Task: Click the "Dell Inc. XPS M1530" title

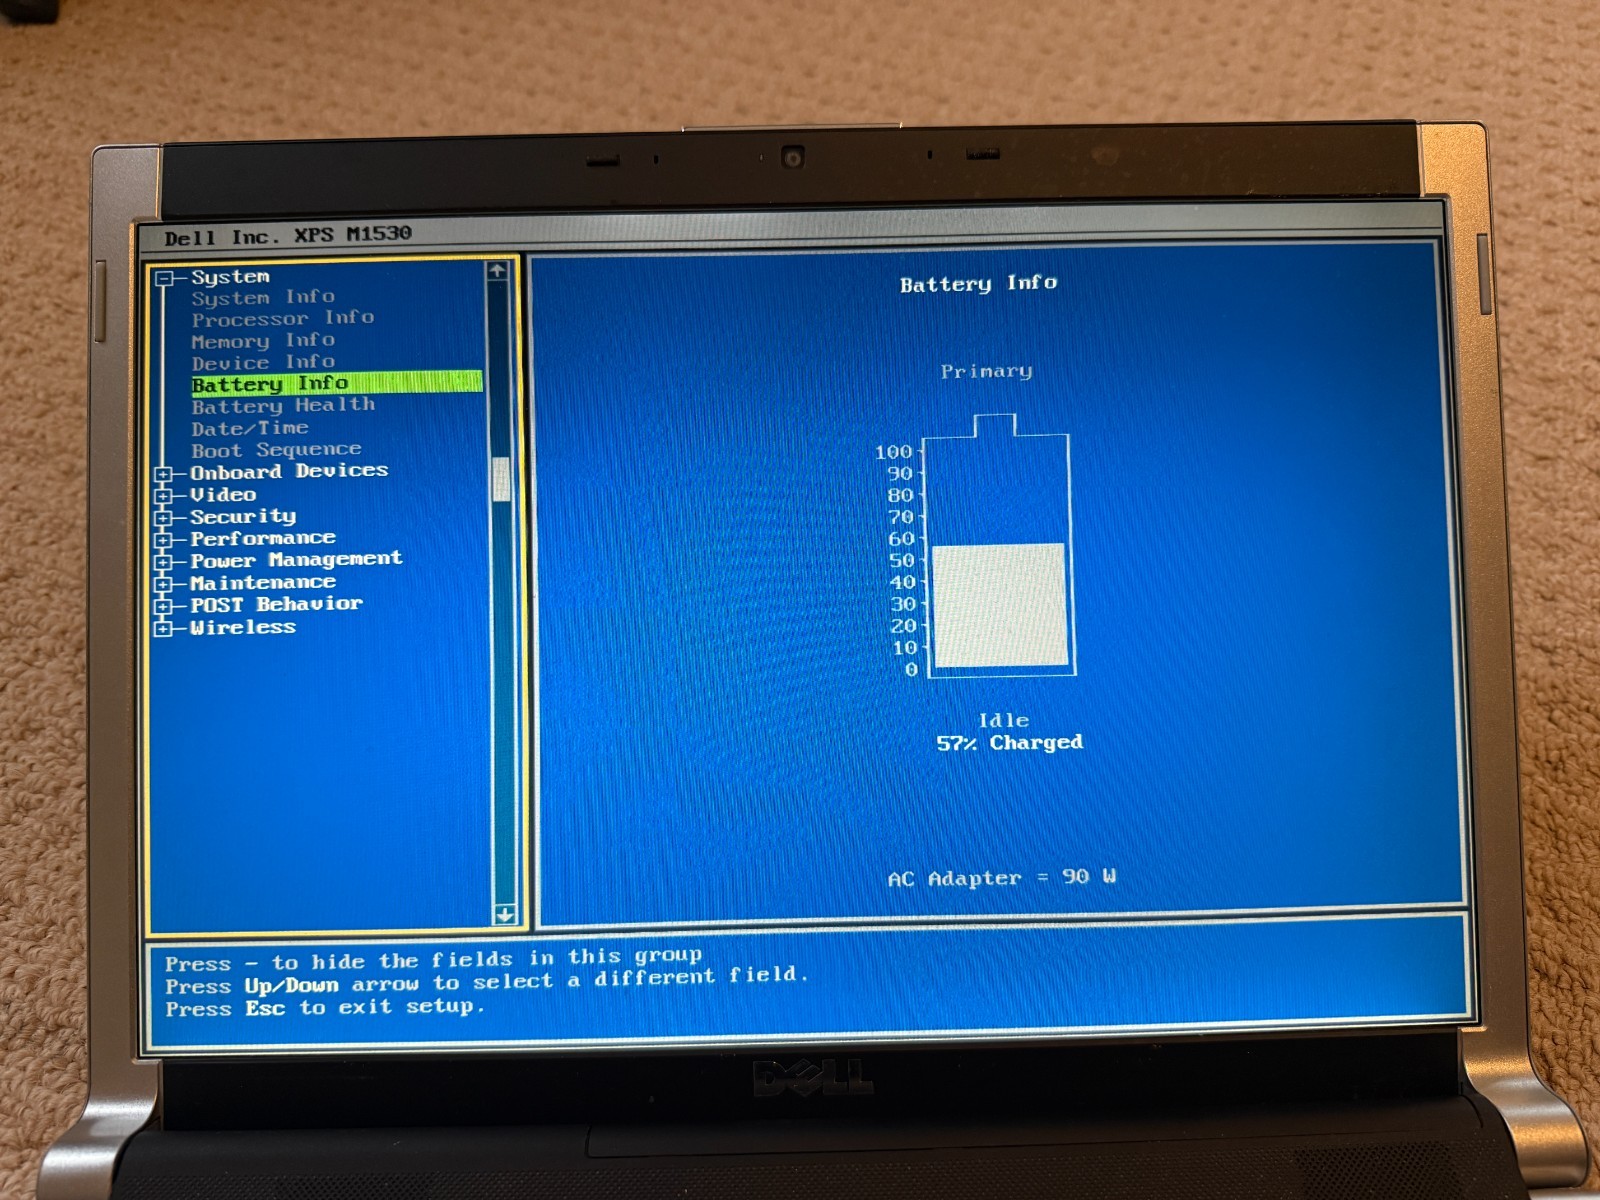Action: pos(288,236)
